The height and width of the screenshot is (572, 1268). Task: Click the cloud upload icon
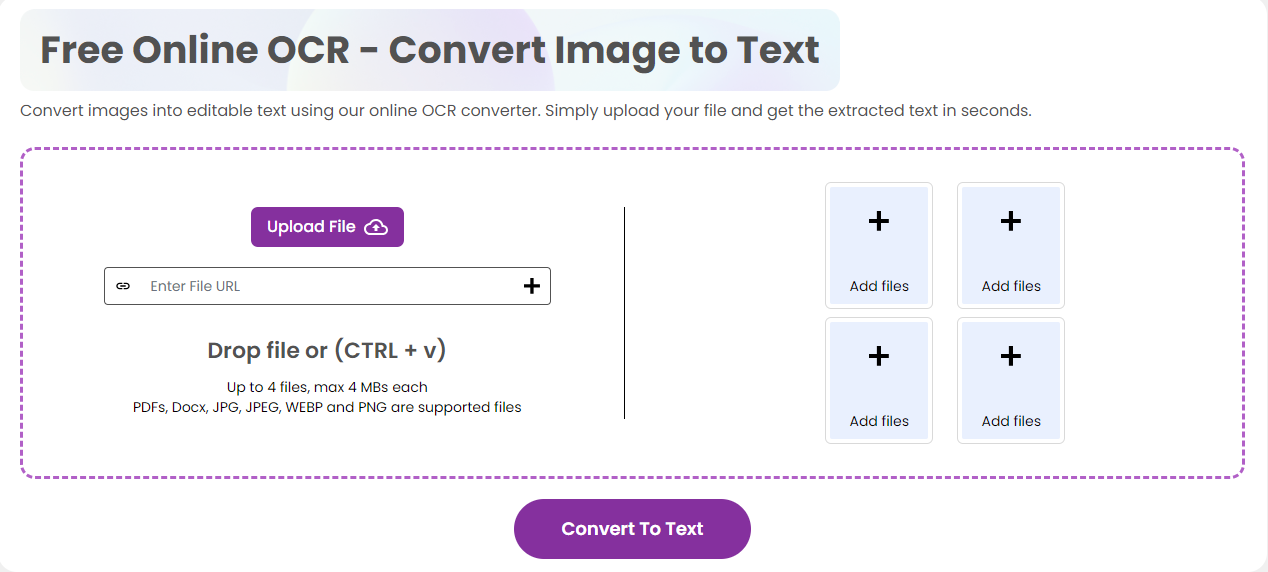[x=376, y=227]
